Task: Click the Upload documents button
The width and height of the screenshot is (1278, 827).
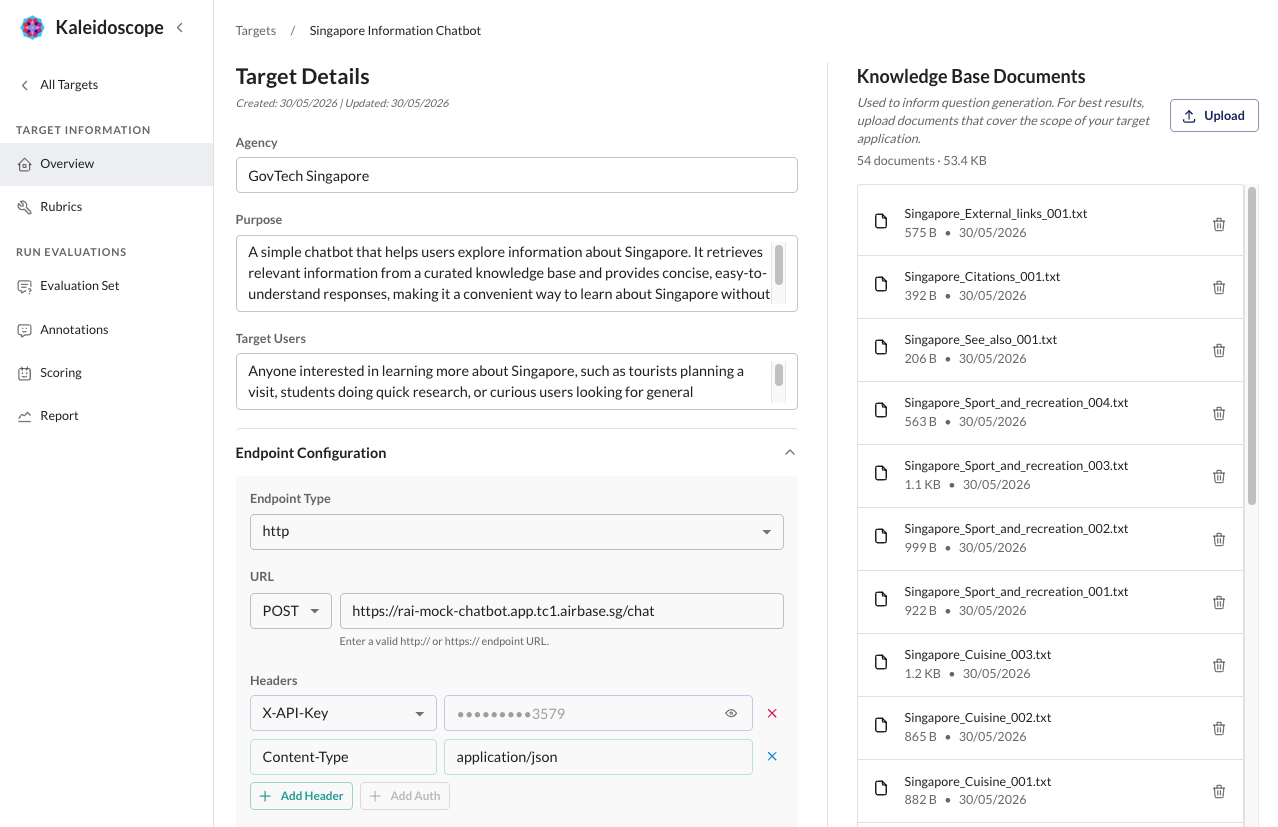Action: pos(1214,116)
